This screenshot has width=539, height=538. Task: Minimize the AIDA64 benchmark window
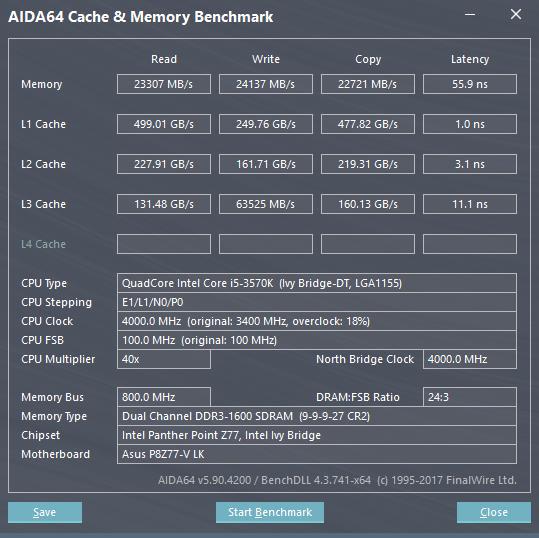coord(470,14)
